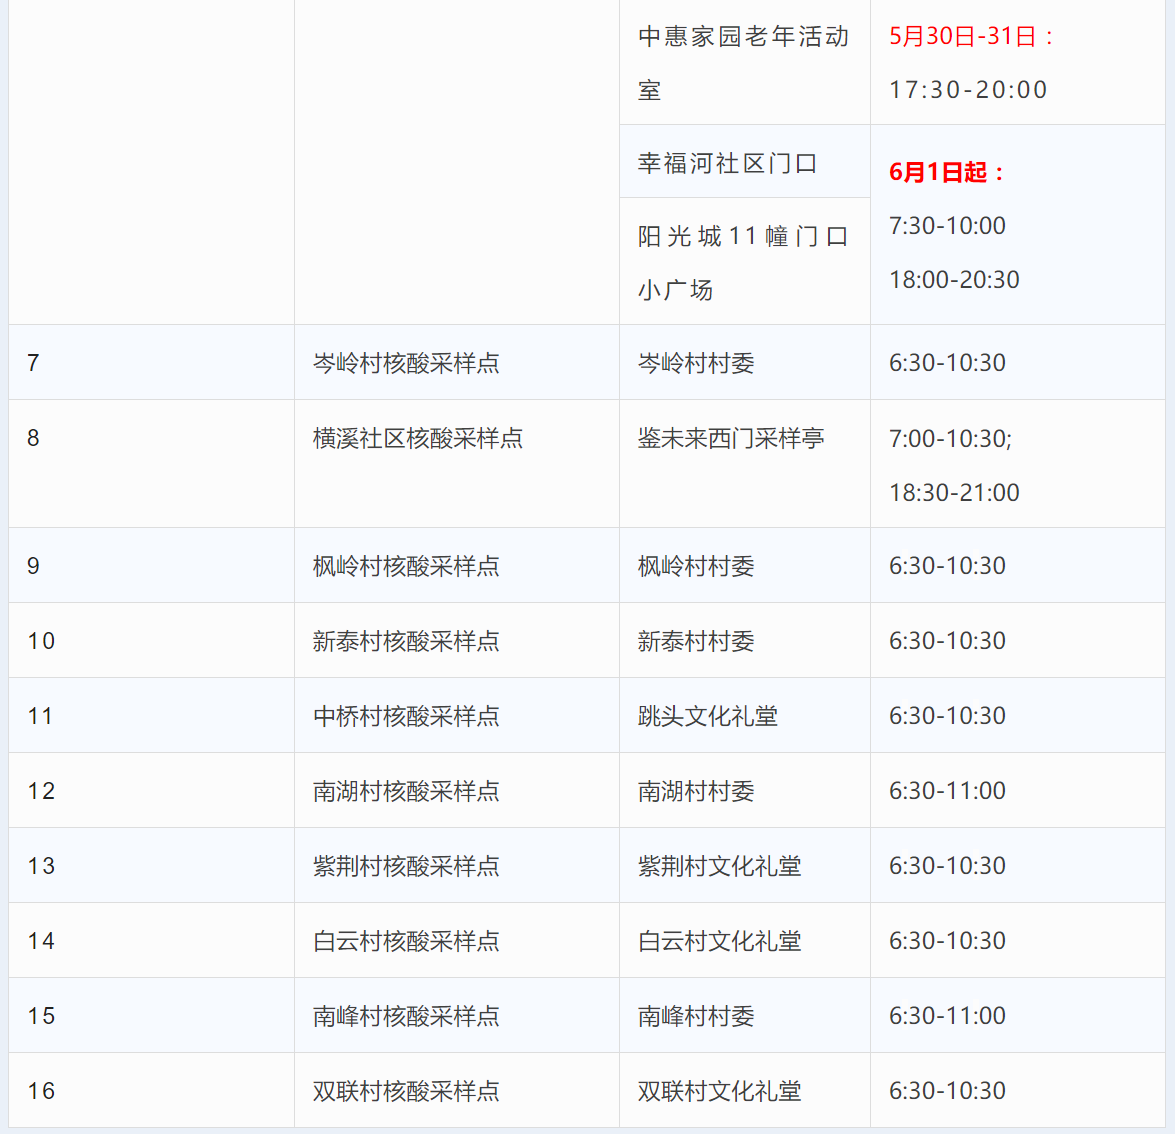This screenshot has width=1175, height=1134.
Task: Select the 紫荆村文化礼堂 location cell
Action: click(720, 866)
